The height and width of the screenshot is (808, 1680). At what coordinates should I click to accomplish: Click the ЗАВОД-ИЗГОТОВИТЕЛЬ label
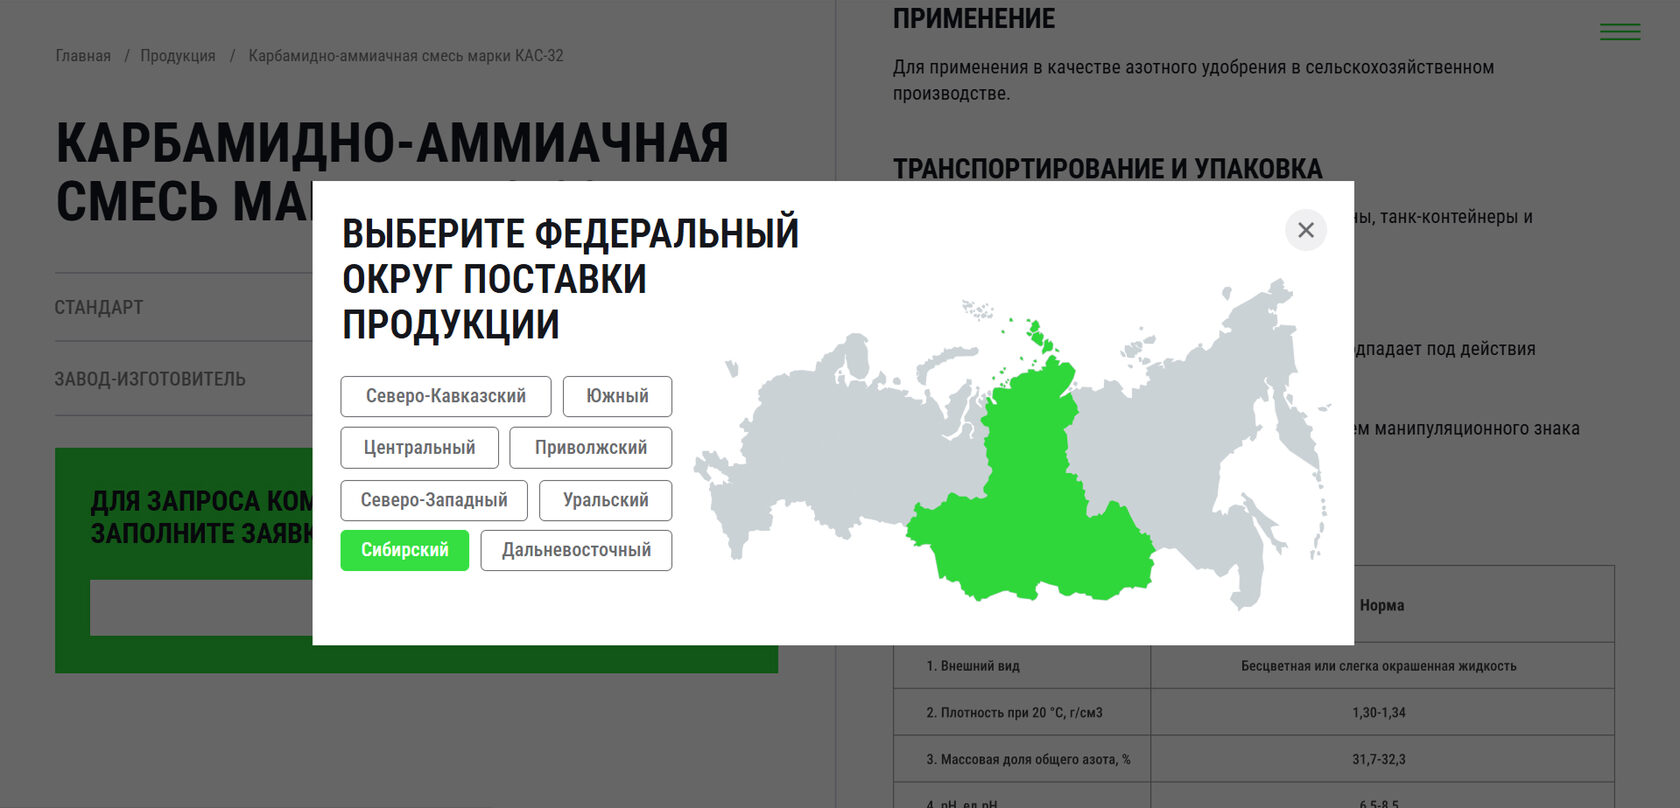tap(150, 379)
